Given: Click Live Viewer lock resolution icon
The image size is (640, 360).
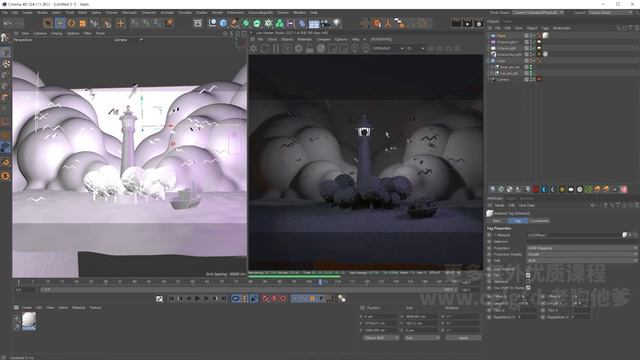Looking at the screenshot, I should click(x=310, y=49).
